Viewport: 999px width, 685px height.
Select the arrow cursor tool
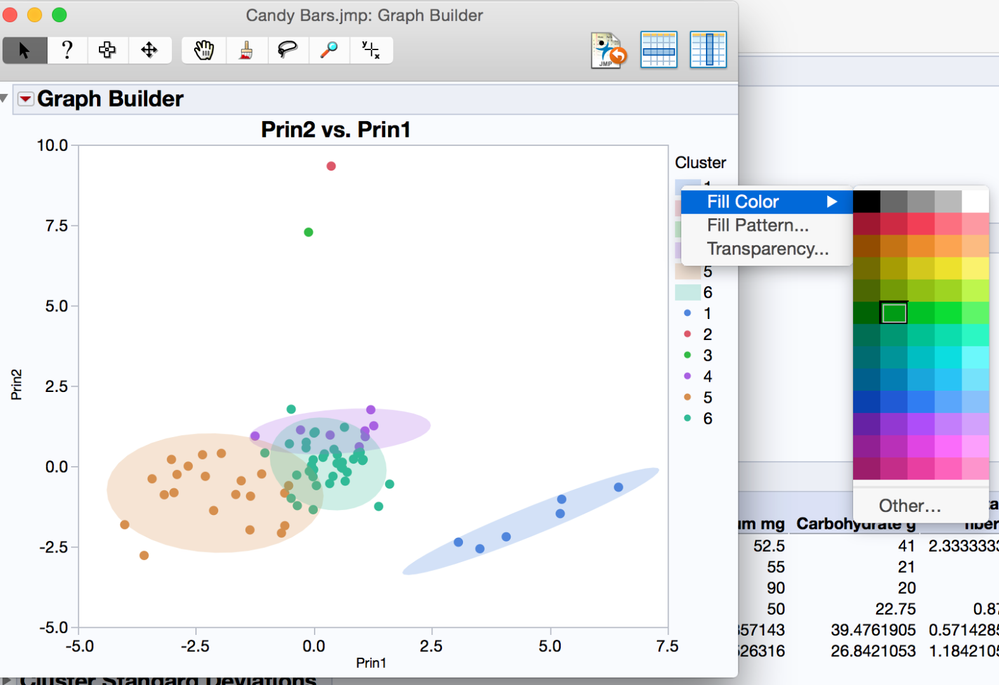pos(25,50)
